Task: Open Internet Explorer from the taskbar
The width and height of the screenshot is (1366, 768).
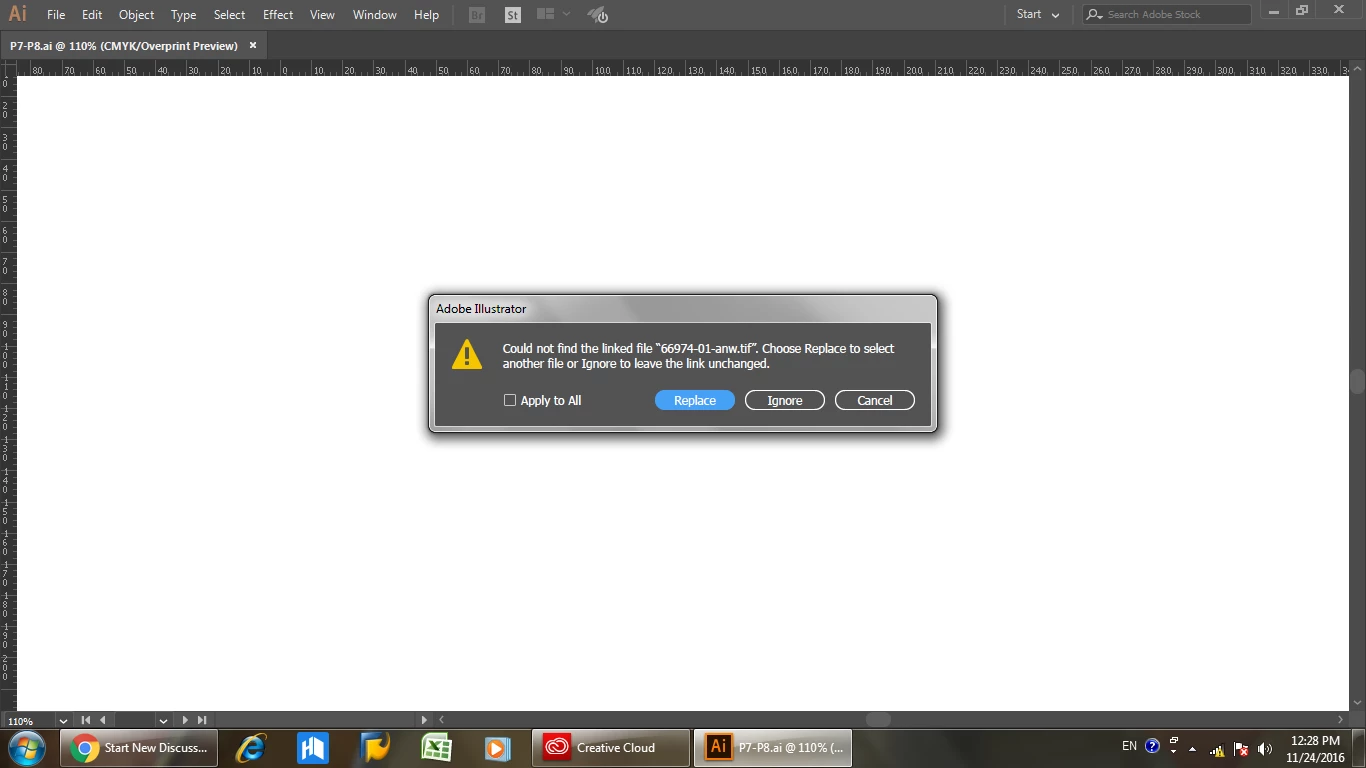Action: [x=250, y=748]
